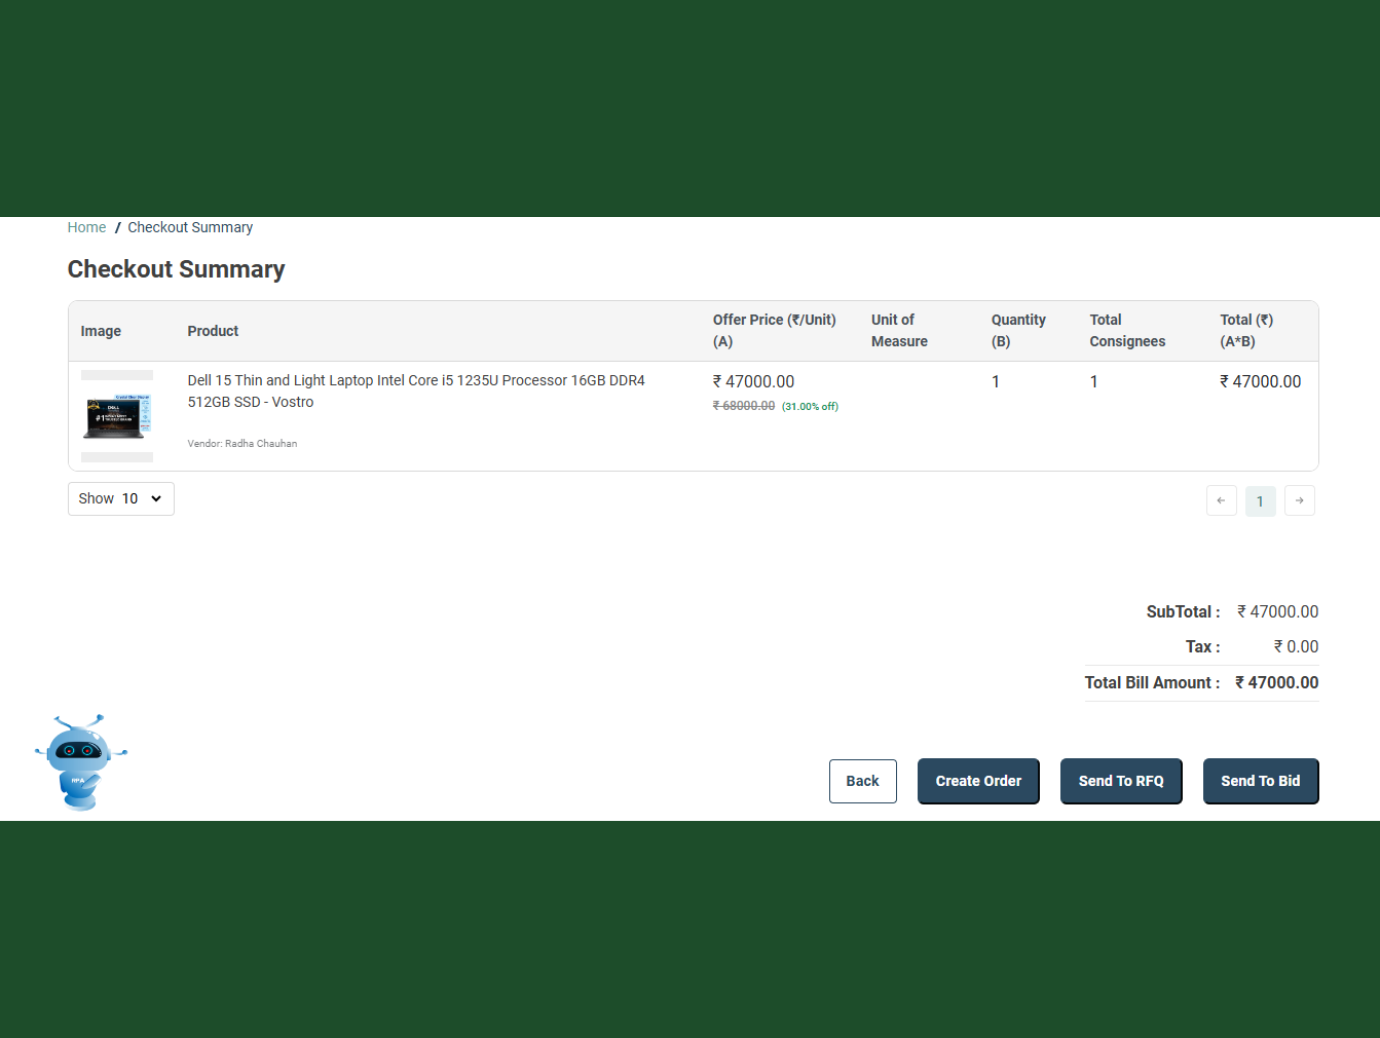This screenshot has width=1380, height=1038.
Task: Go to previous page using left arrow
Action: click(x=1221, y=500)
